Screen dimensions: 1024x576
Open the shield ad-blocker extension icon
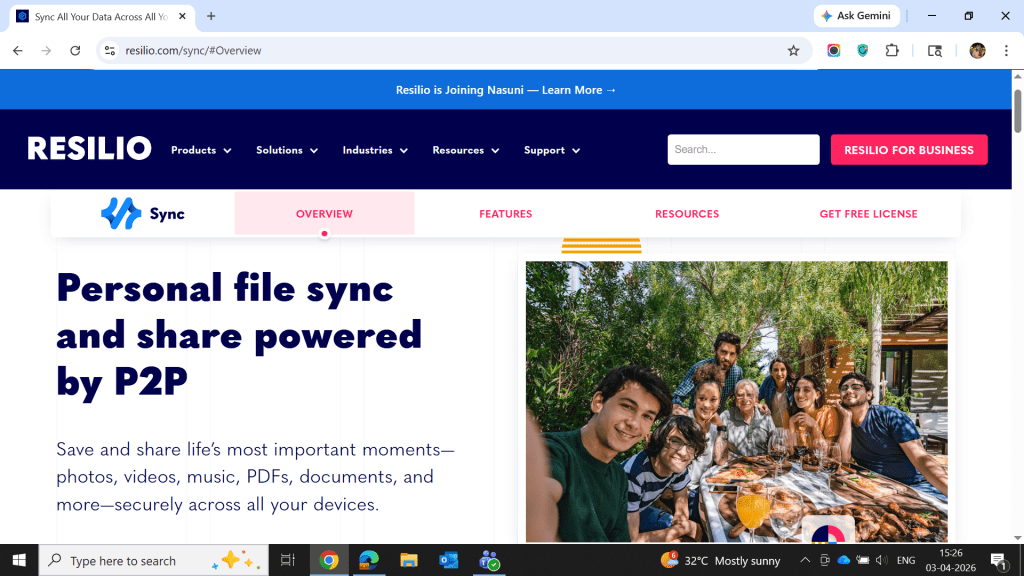tap(862, 50)
